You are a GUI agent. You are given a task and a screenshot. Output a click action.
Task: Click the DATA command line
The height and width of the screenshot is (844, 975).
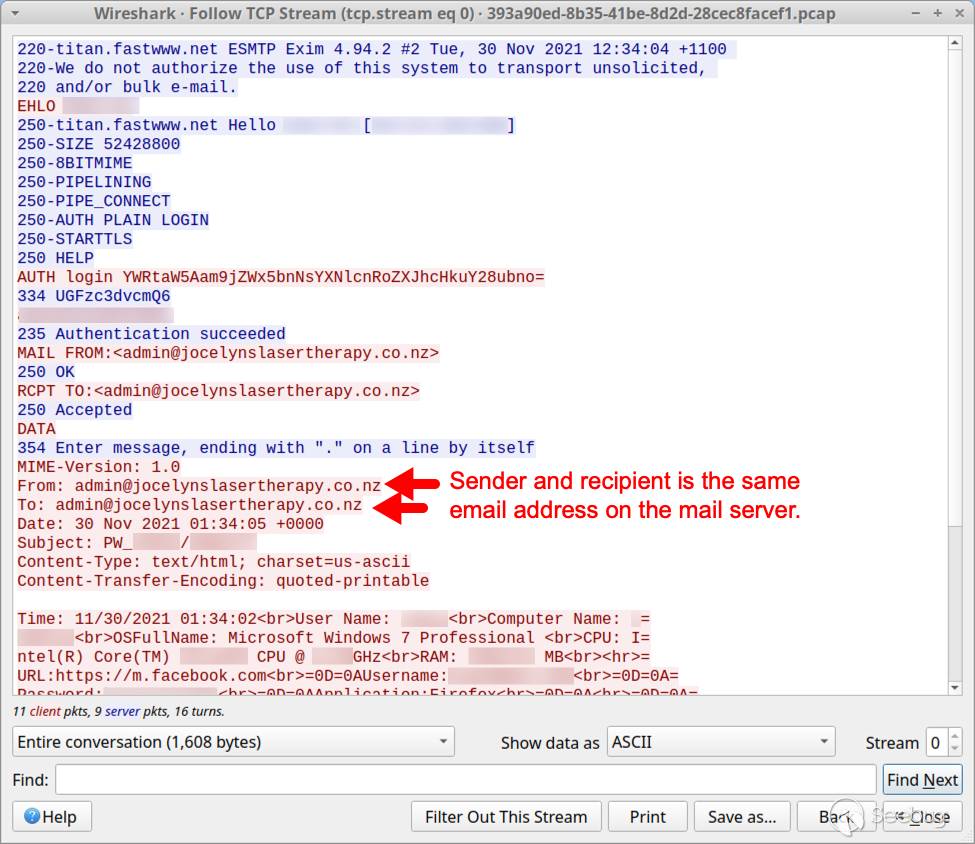tap(36, 429)
